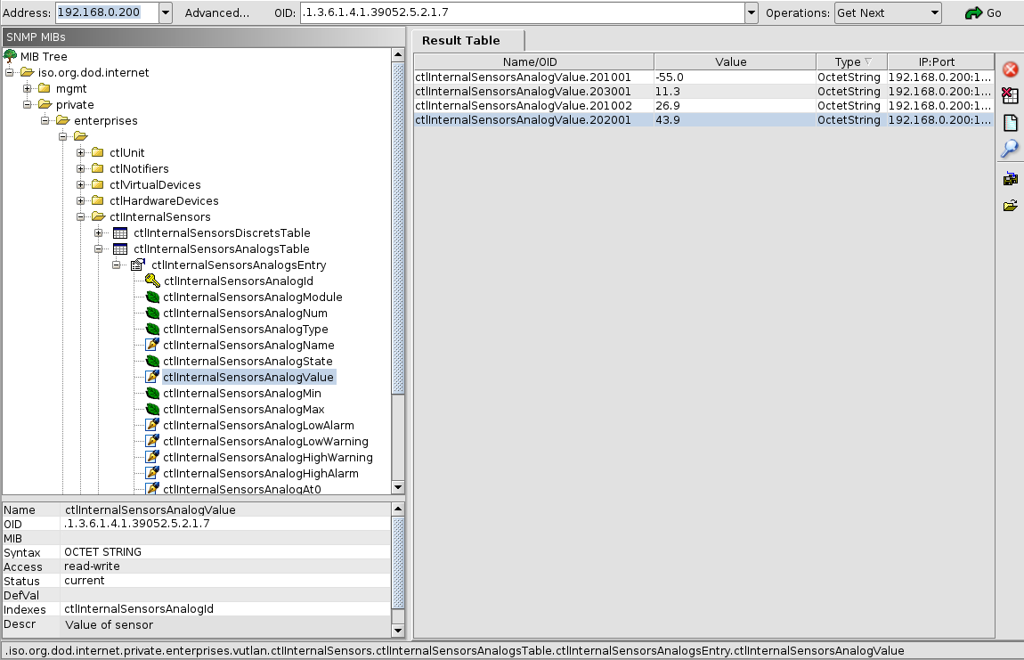Click the save results icon below magnifier
This screenshot has width=1024, height=660.
click(x=1010, y=178)
